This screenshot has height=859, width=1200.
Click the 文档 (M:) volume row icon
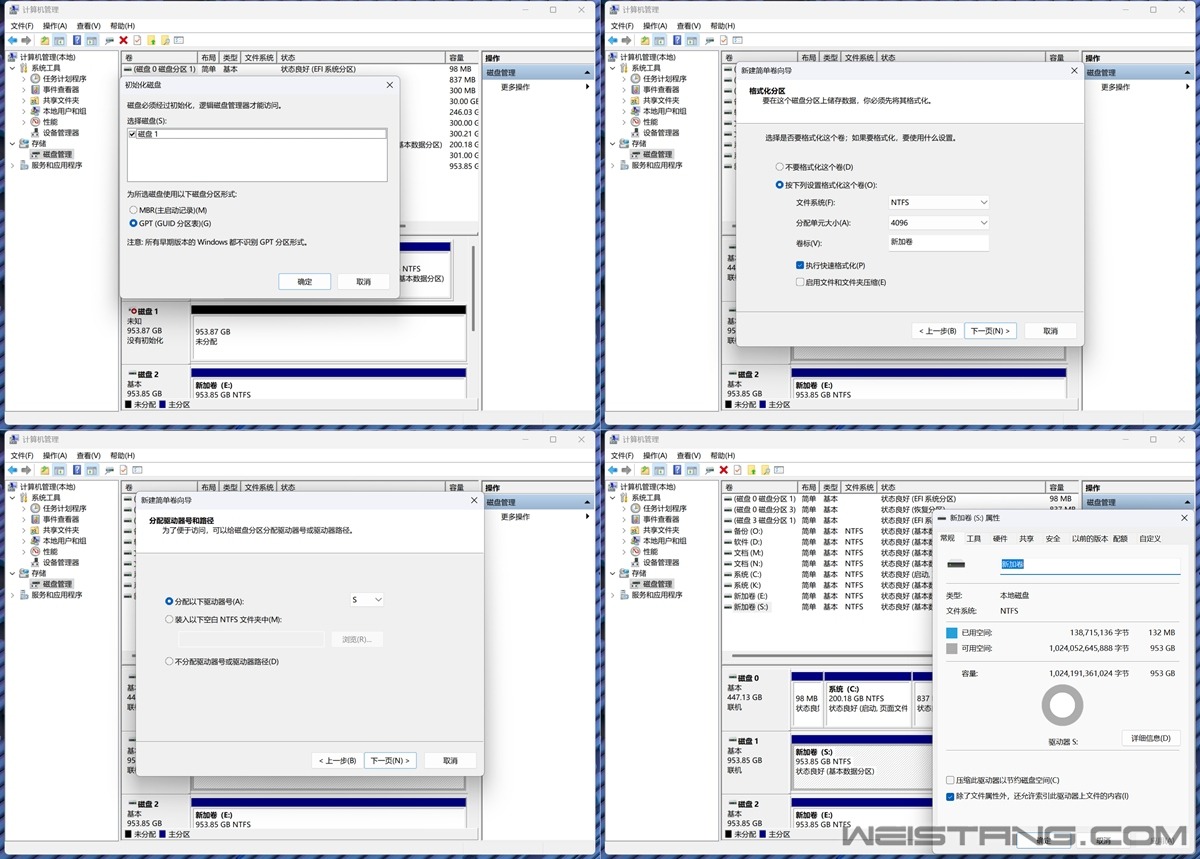pyautogui.click(x=728, y=553)
